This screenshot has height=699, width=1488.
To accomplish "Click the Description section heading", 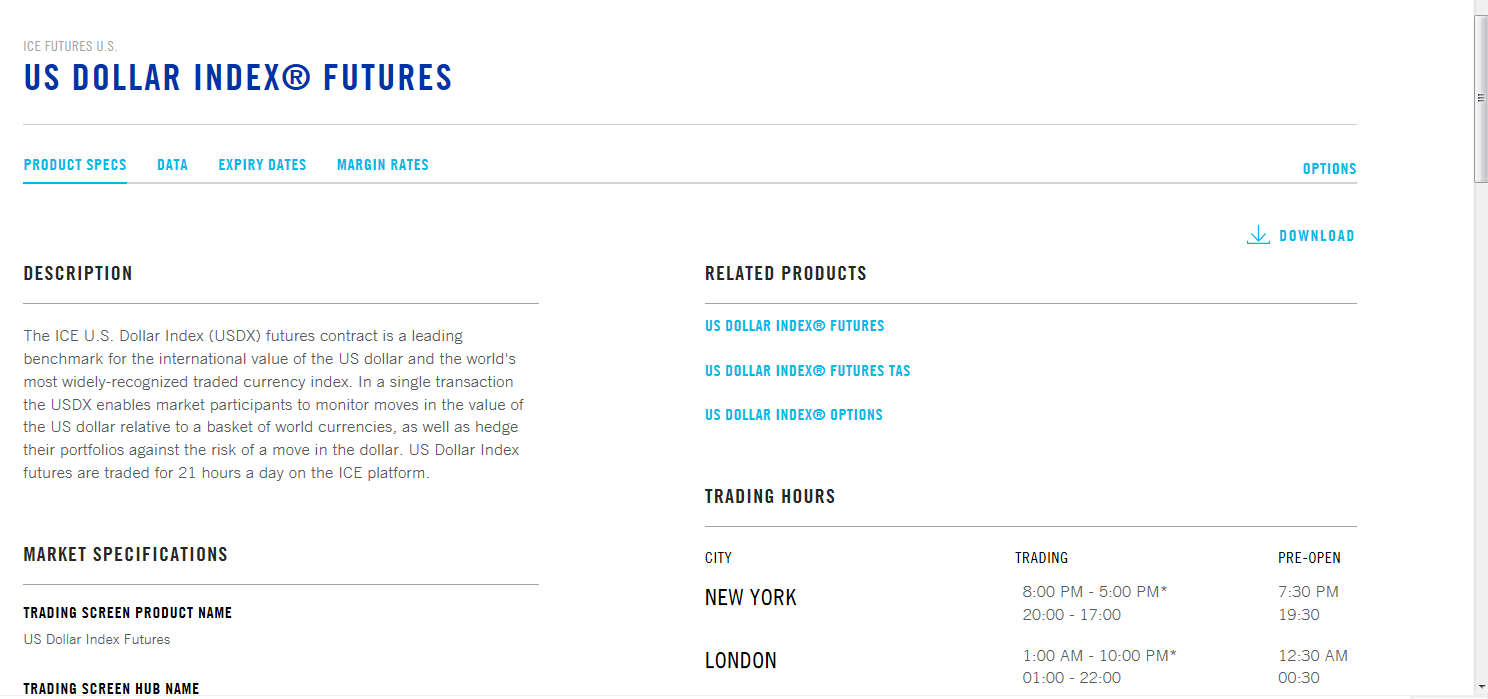I will [x=78, y=274].
